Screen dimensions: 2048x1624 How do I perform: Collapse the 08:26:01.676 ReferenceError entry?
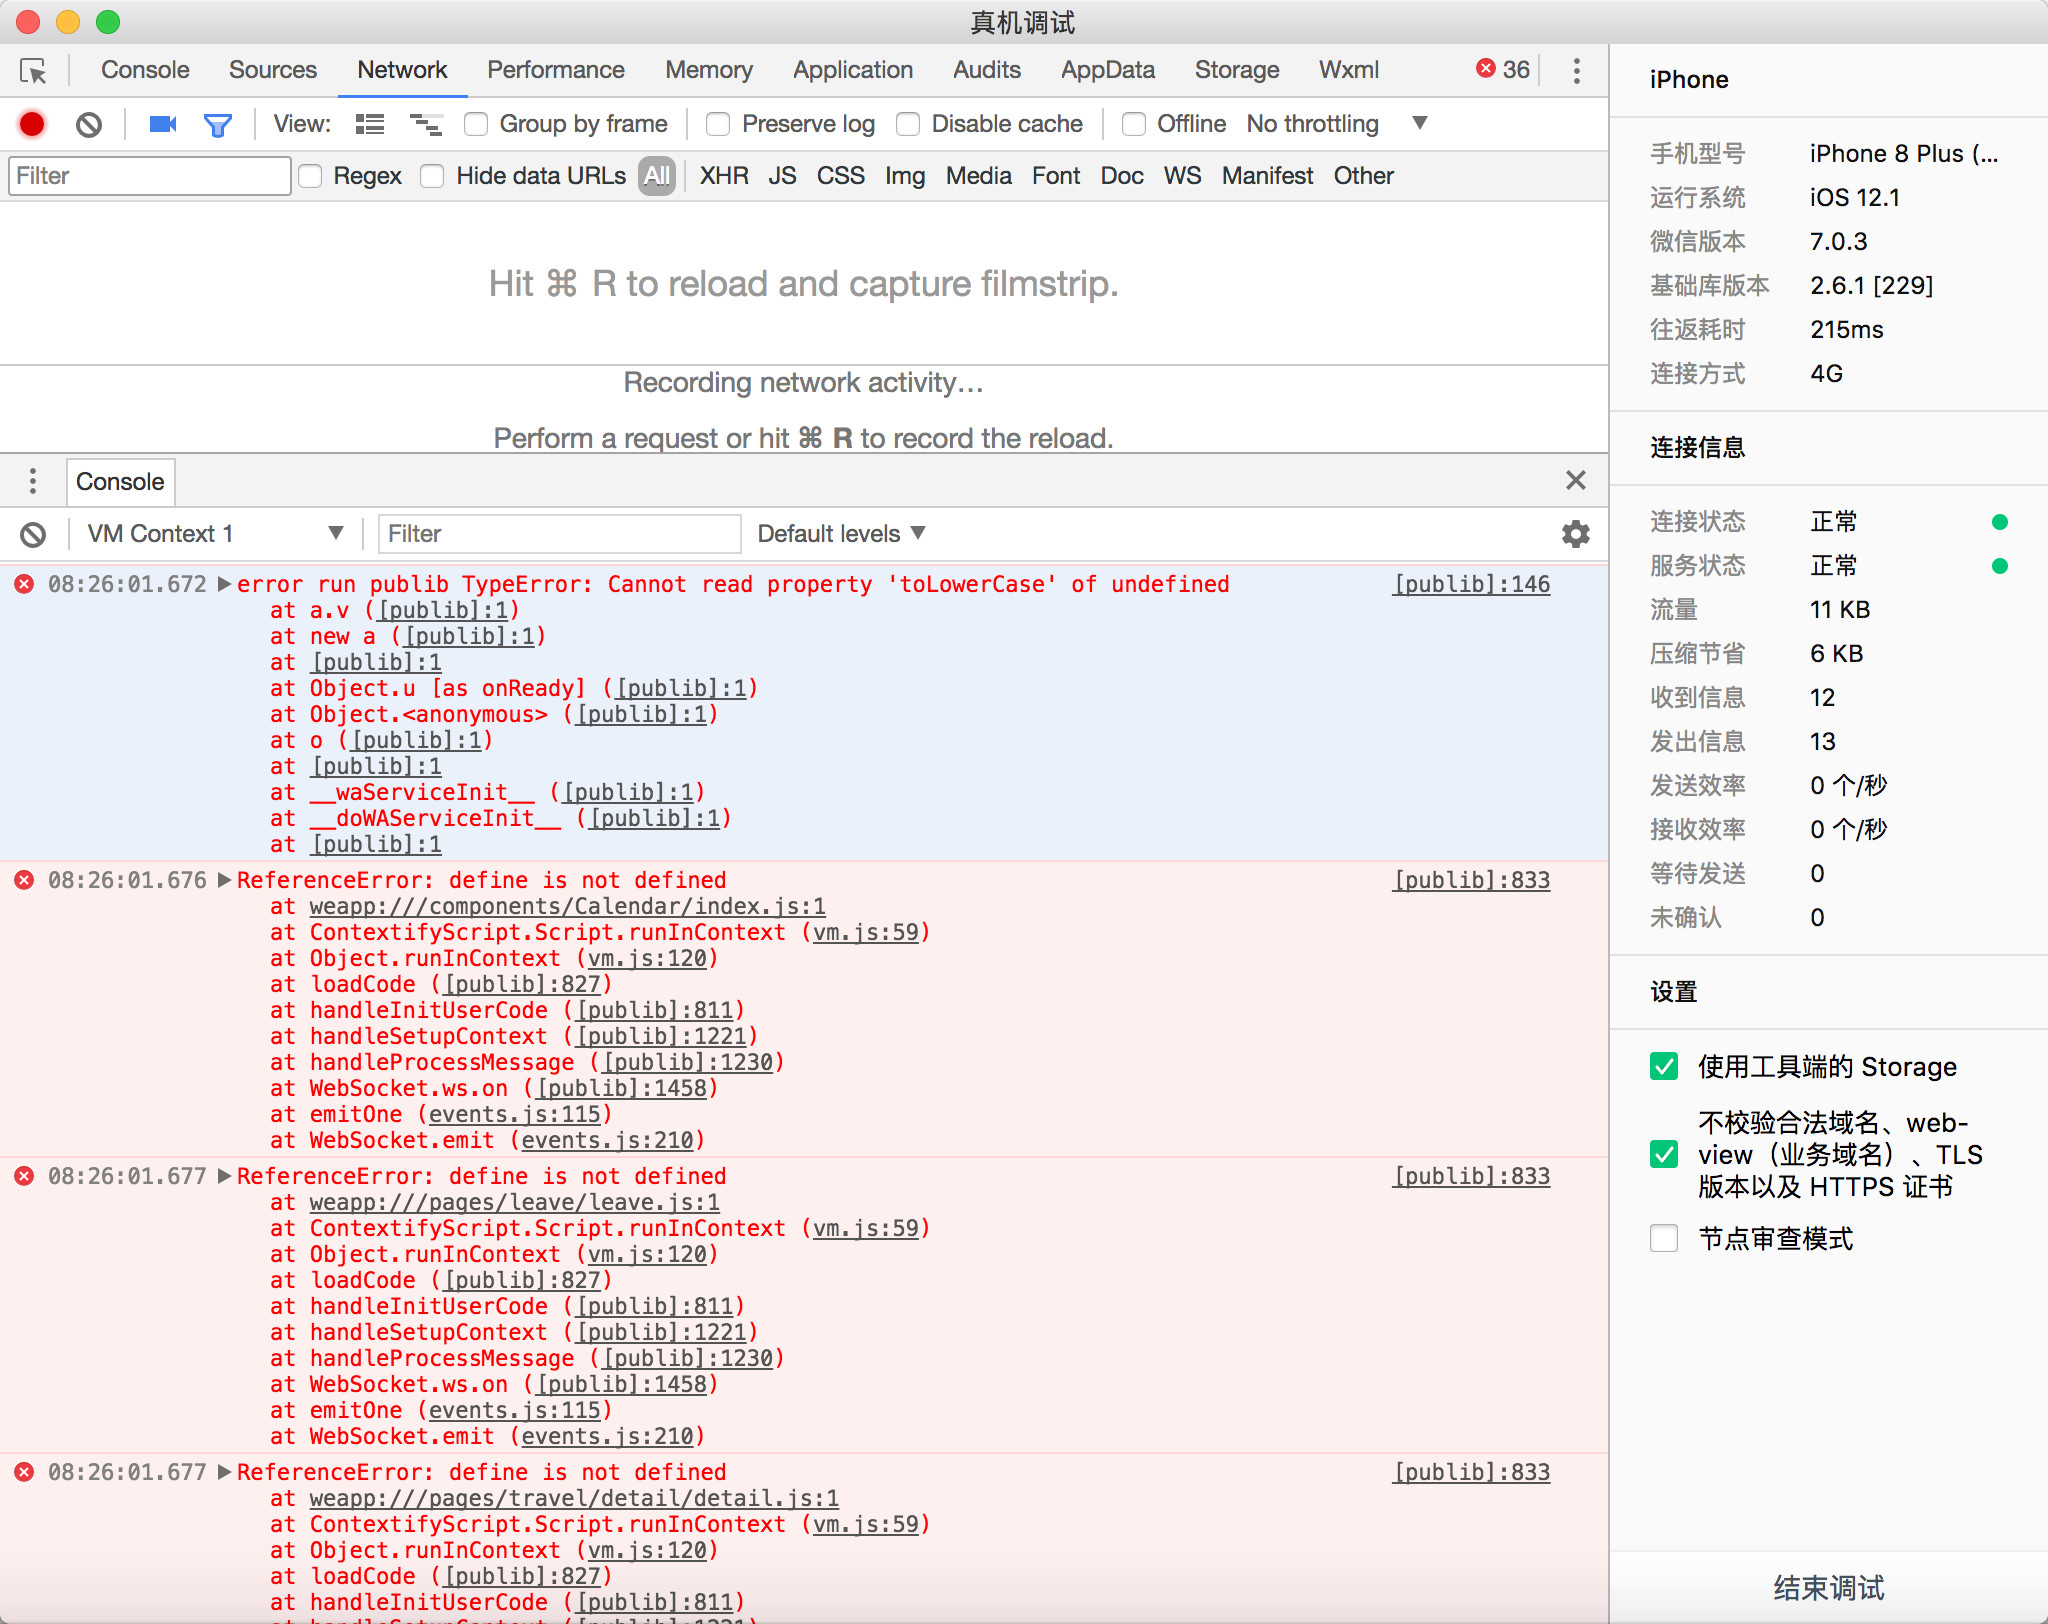point(224,880)
